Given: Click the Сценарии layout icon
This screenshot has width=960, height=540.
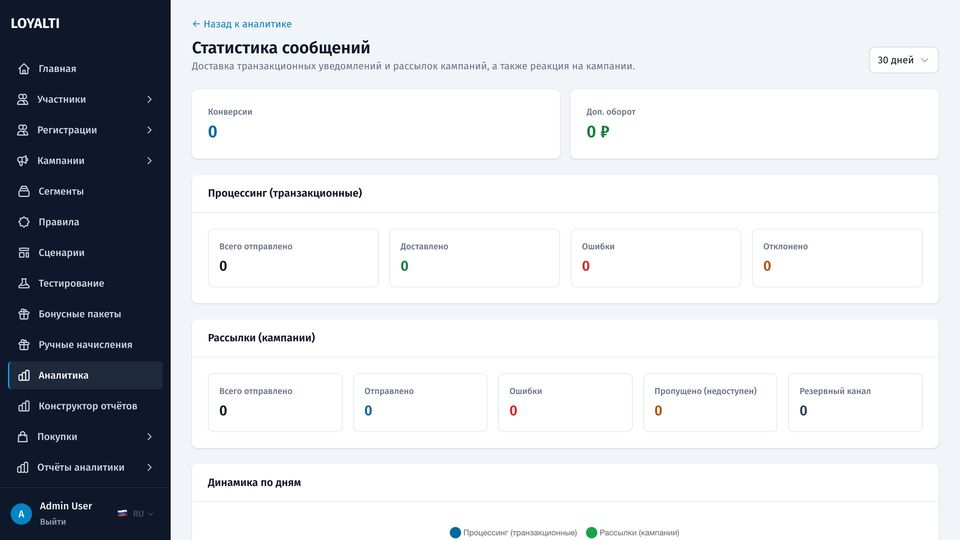Looking at the screenshot, I should 24,252.
